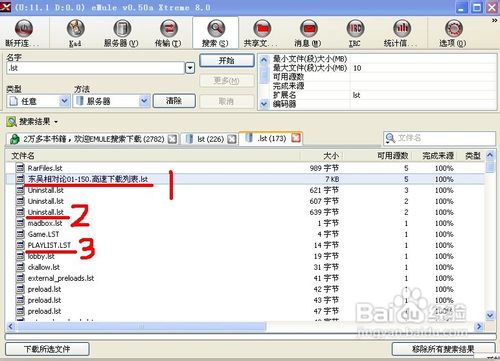Click file icon next to RarFiles.lst
This screenshot has height=361, width=500.
[x=20, y=168]
